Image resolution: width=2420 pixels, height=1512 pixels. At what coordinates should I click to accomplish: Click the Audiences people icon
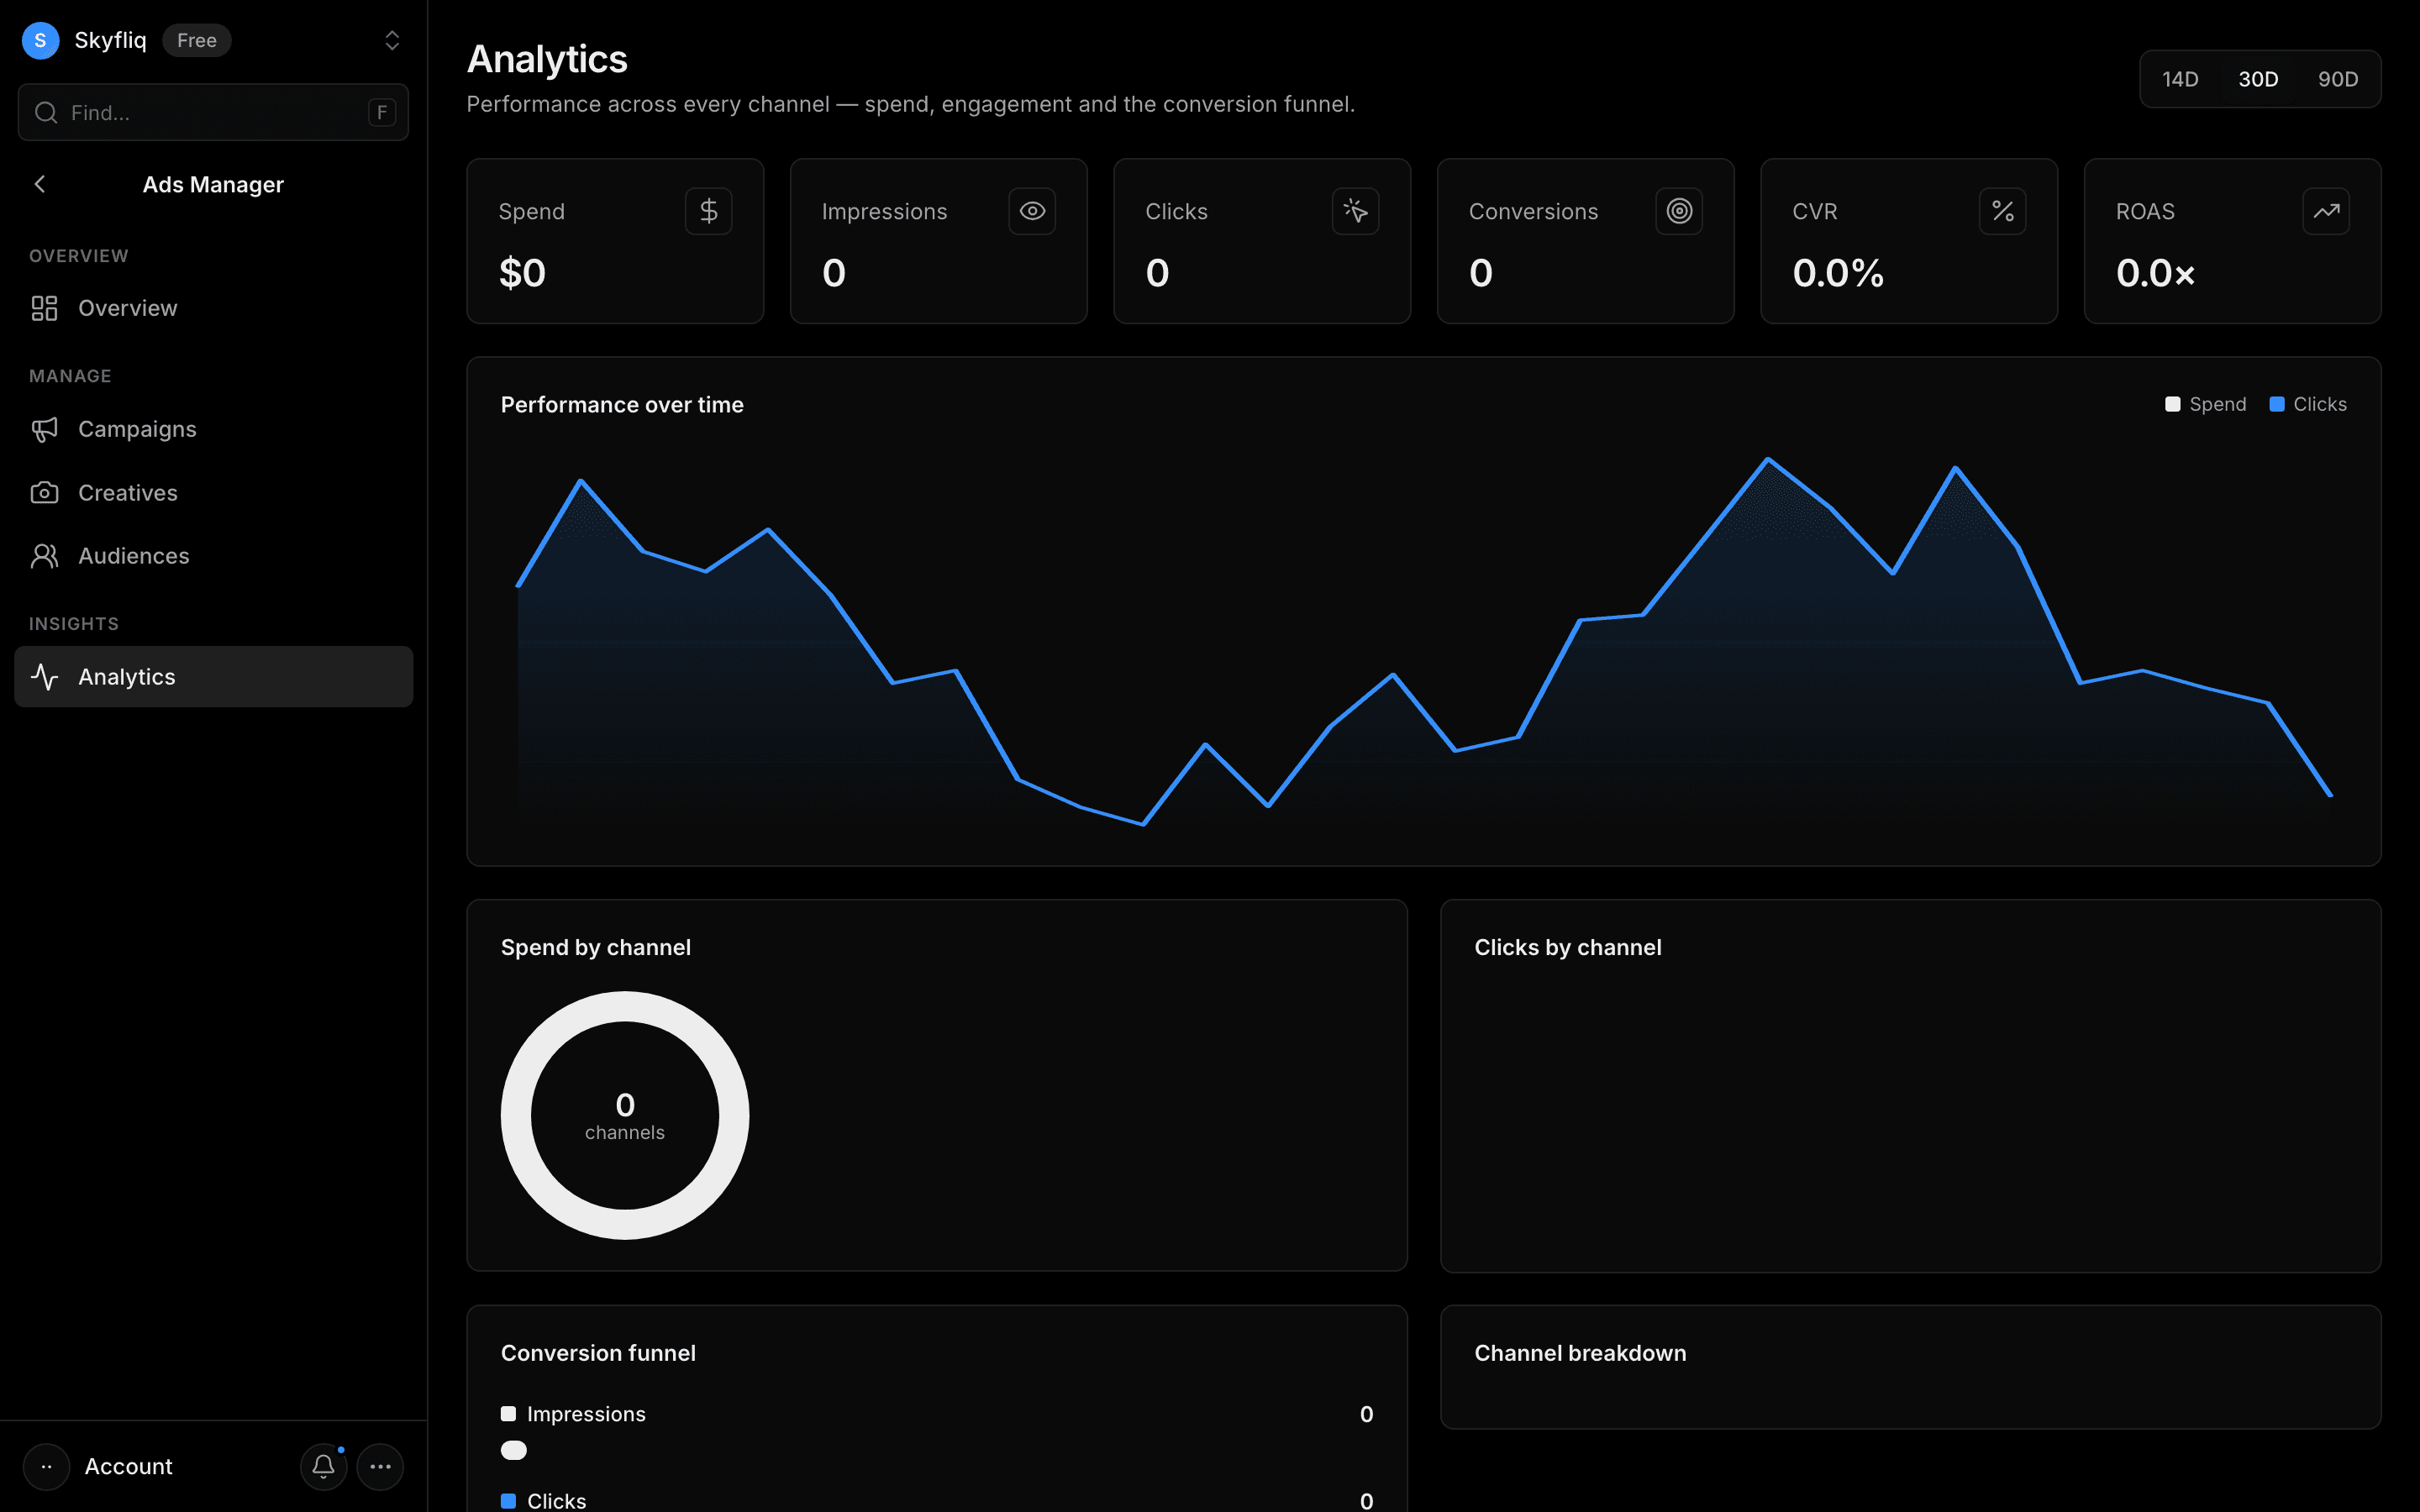tap(44, 556)
